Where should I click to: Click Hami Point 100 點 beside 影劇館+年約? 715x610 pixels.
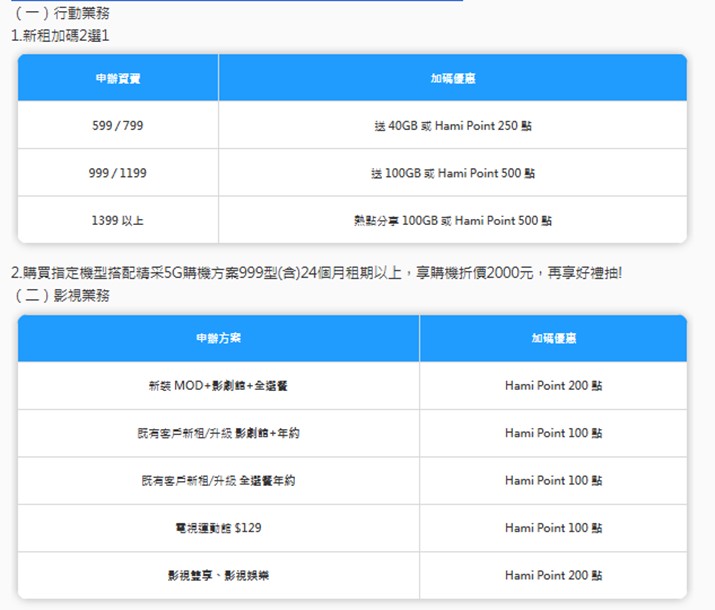[x=553, y=433]
